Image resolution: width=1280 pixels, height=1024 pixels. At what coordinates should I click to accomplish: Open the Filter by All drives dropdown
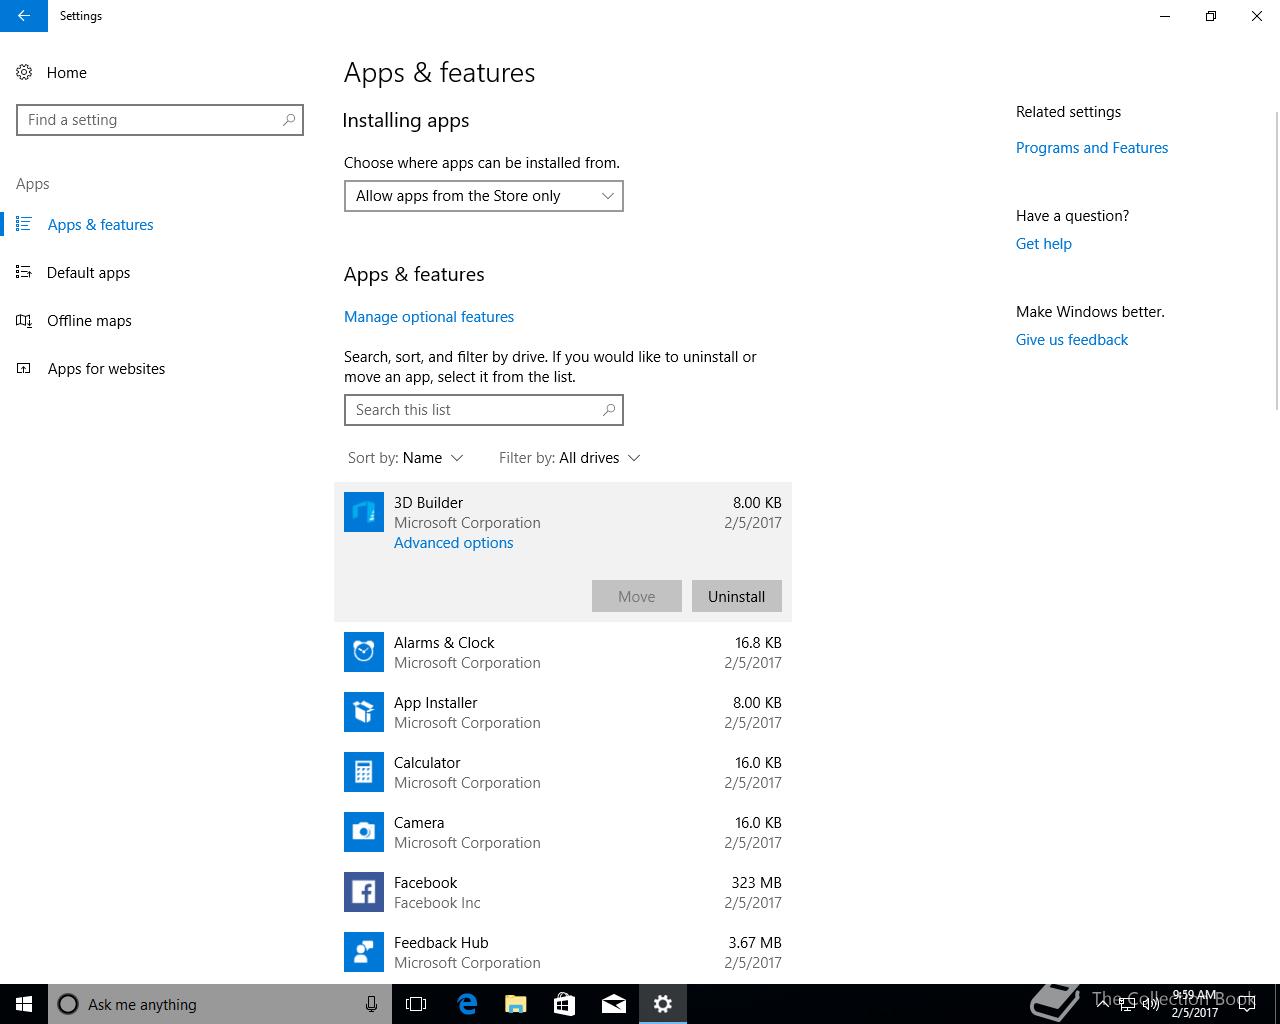570,457
